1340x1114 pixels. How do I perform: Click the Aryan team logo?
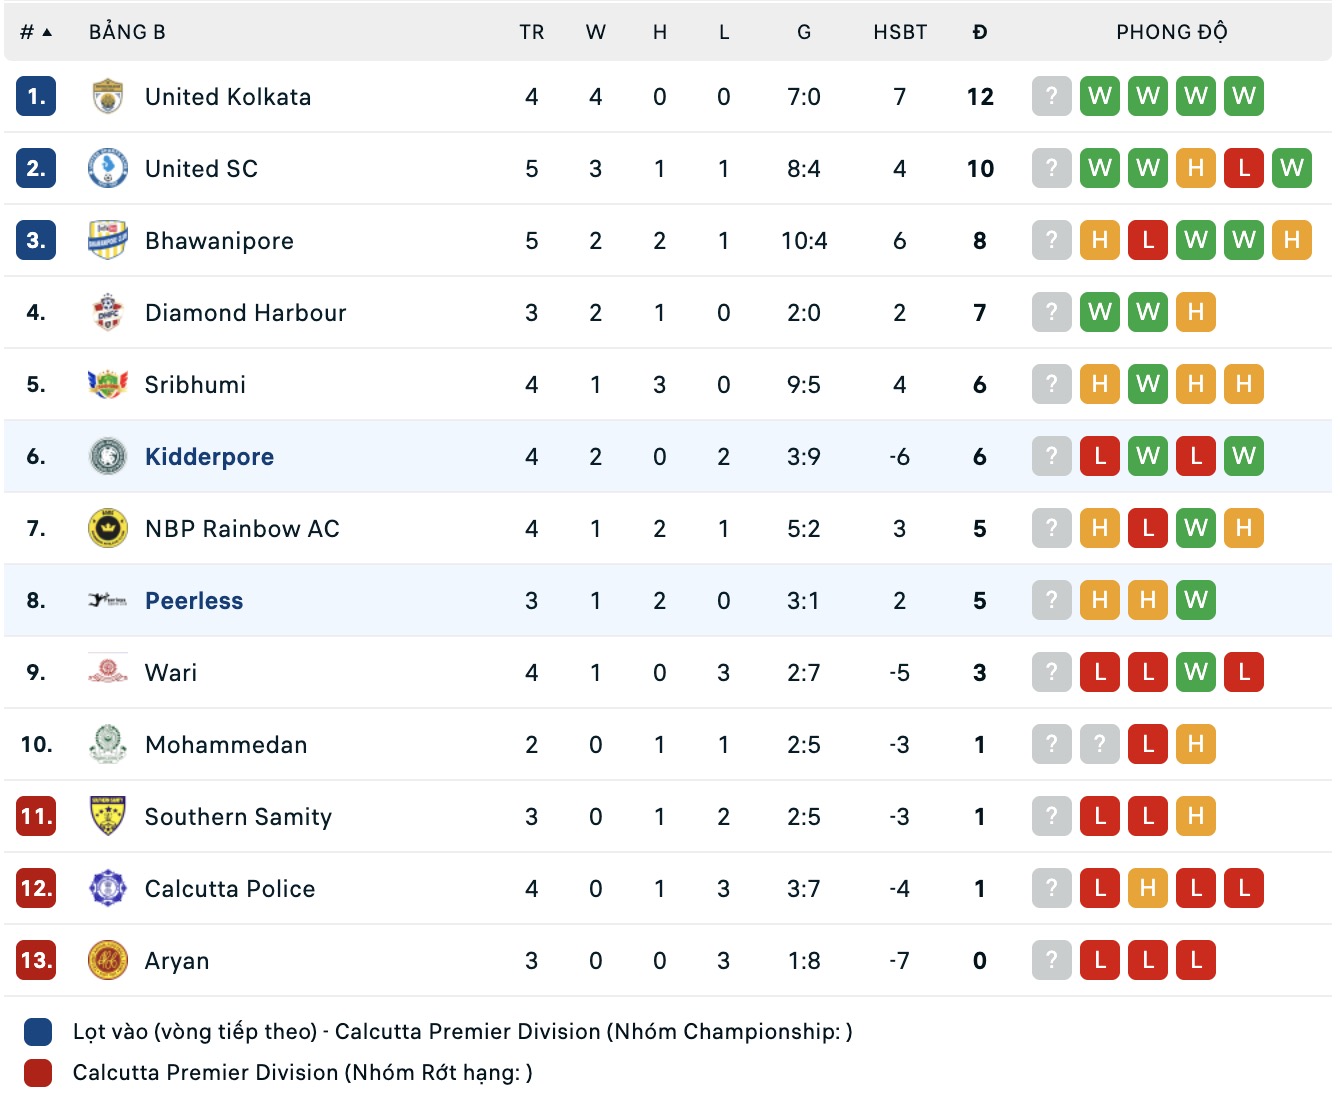[107, 961]
